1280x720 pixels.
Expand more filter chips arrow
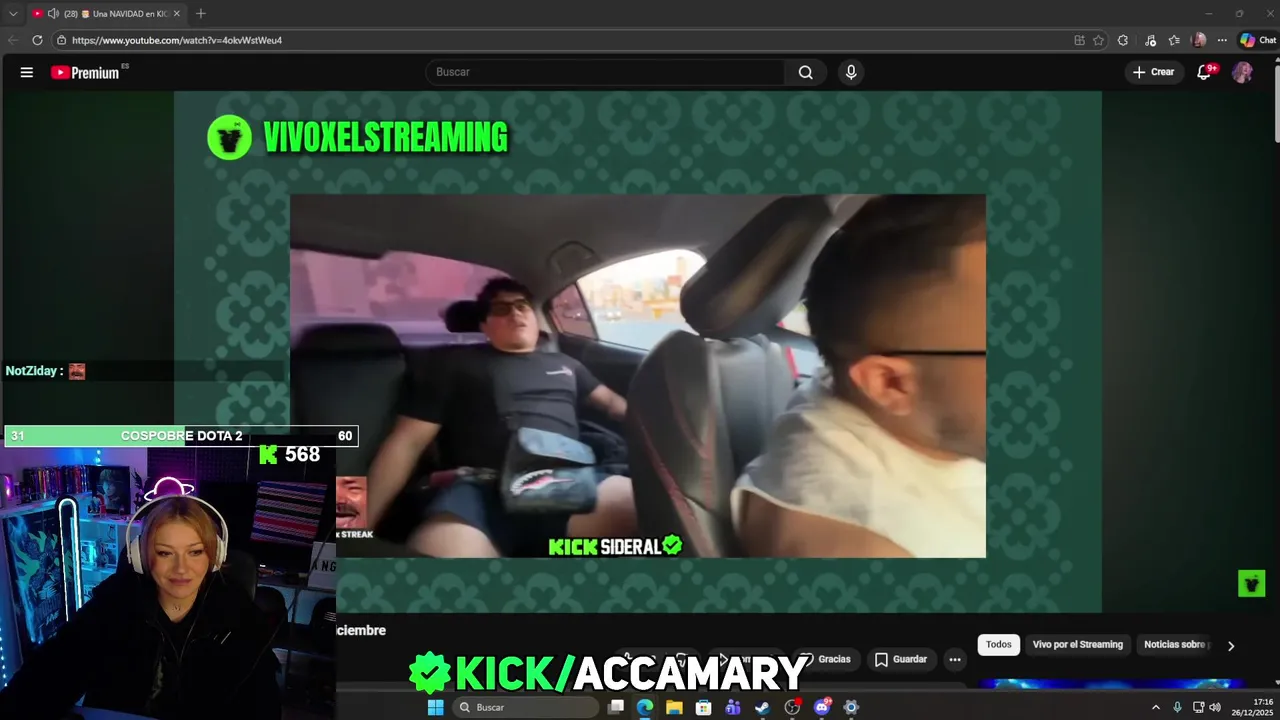[x=1231, y=646]
